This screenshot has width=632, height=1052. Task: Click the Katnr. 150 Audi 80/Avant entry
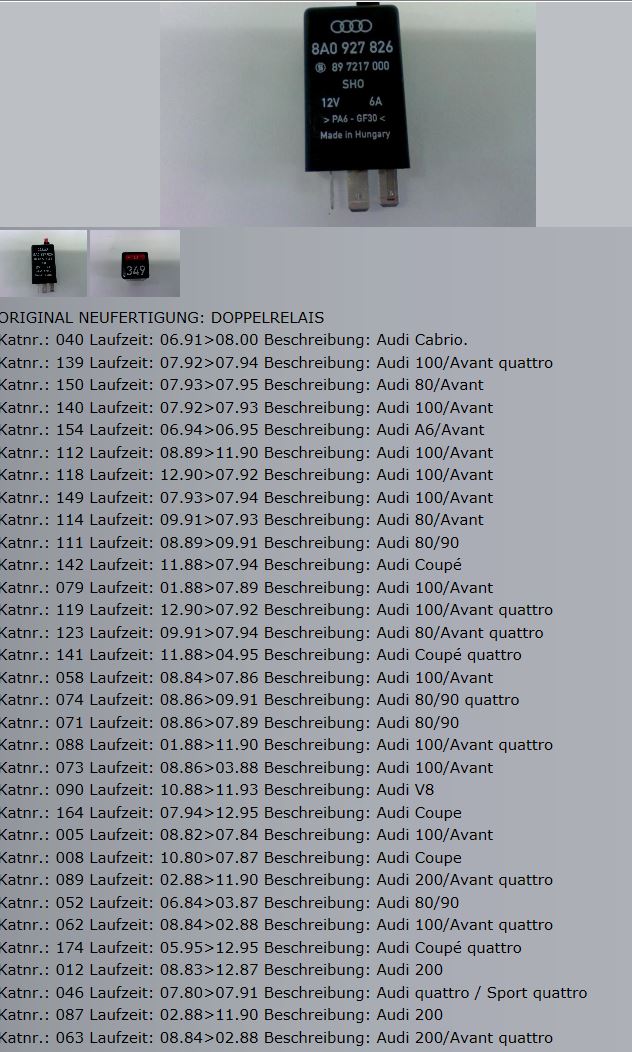click(x=241, y=385)
